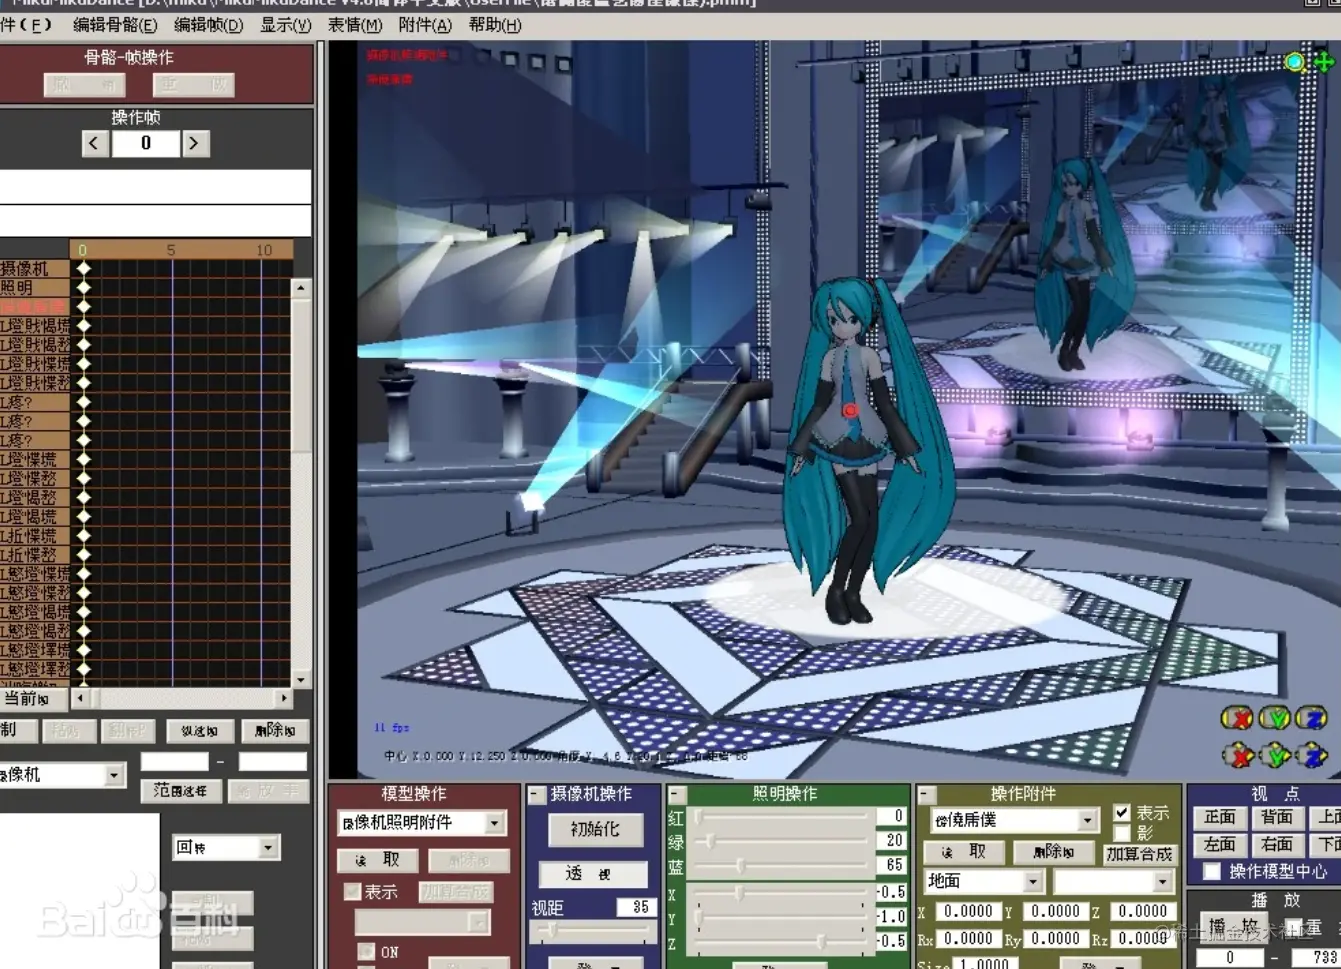The image size is (1341, 969).
Task: Click the timeline horizontal scroll left arrow
Action: 81,698
